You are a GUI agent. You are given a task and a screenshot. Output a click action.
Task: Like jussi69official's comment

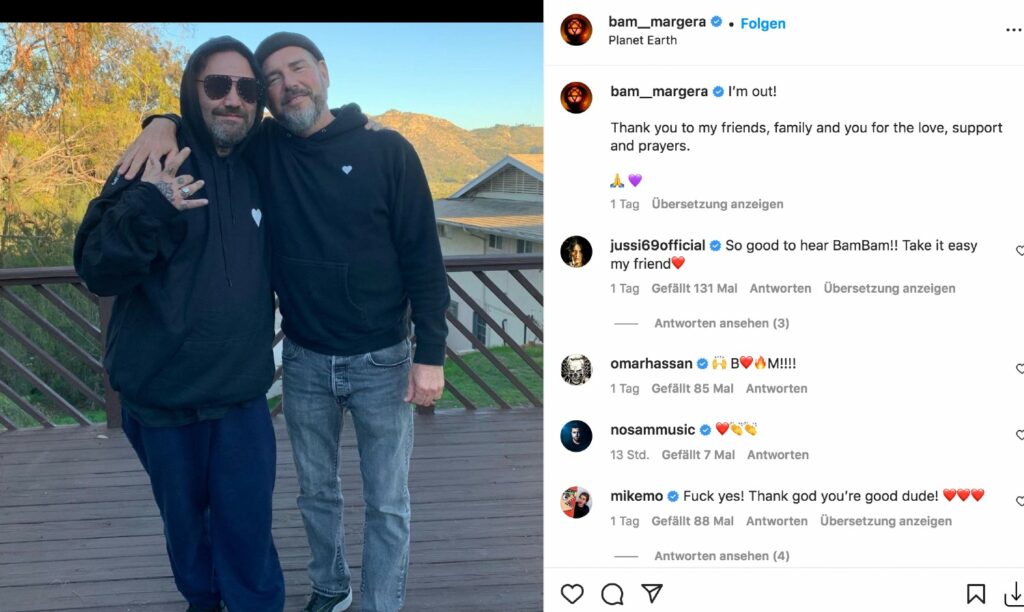click(x=1019, y=251)
